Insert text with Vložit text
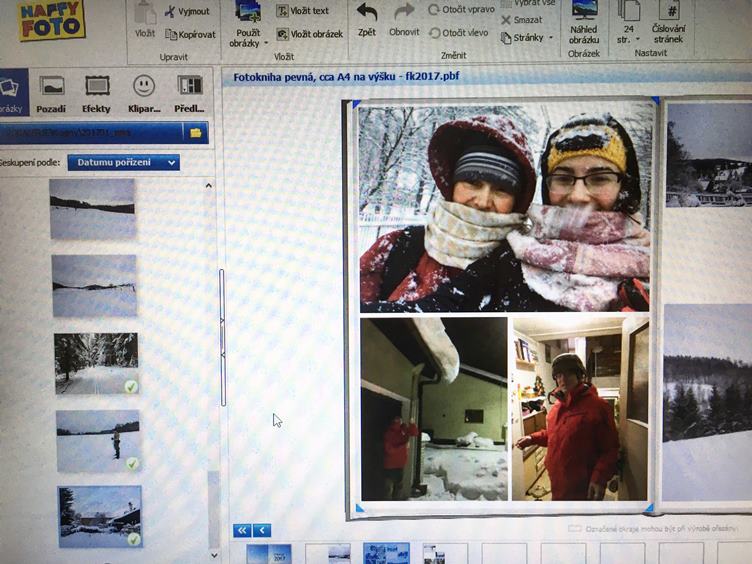Viewport: 752px width, 564px height. tap(303, 11)
